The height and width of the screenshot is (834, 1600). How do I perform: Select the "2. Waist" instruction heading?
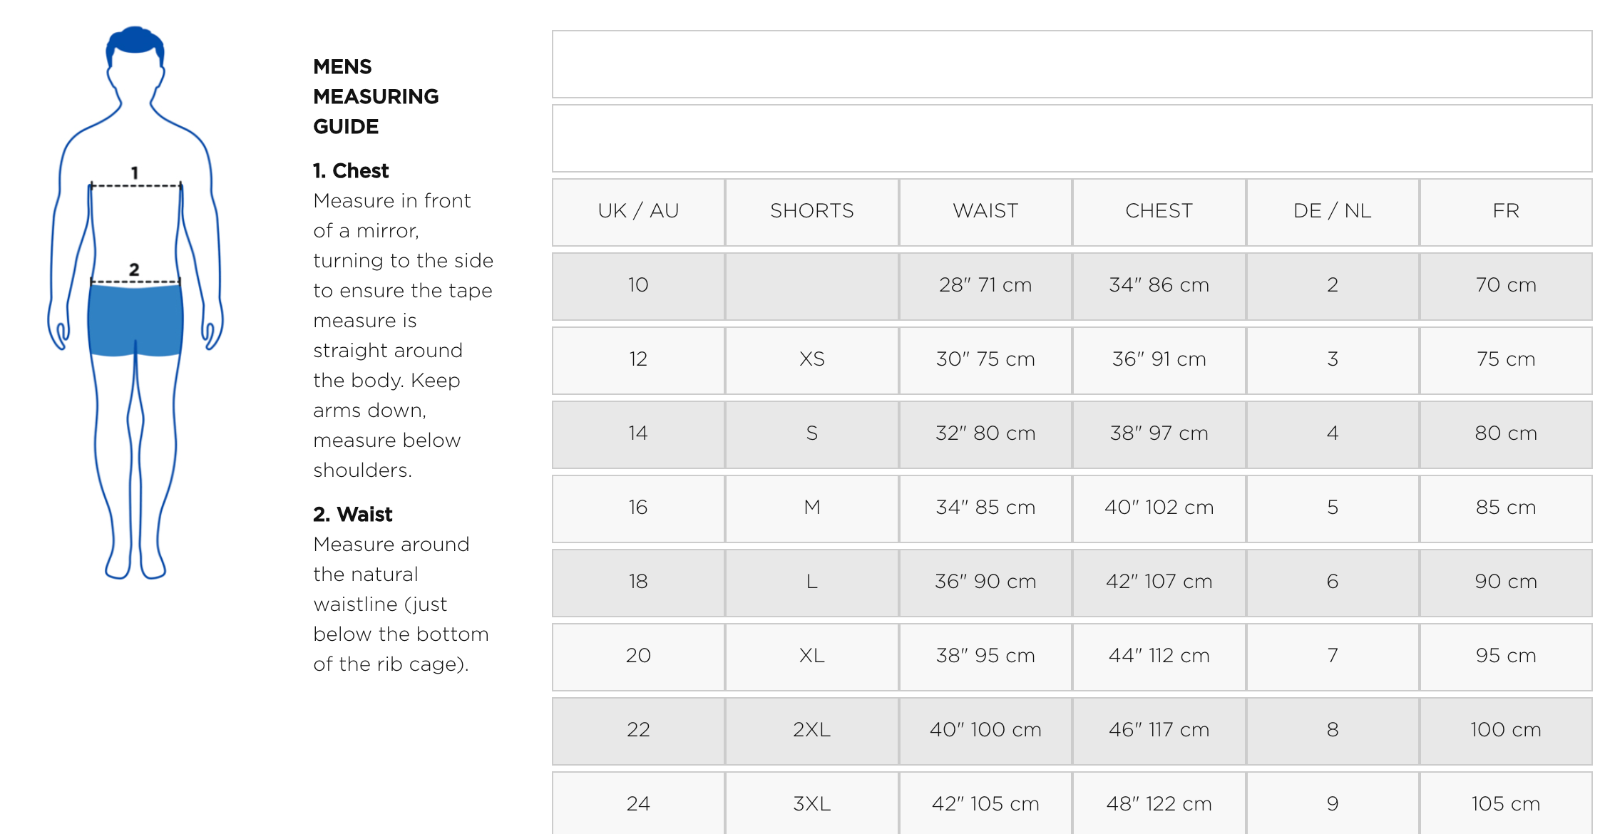[353, 515]
